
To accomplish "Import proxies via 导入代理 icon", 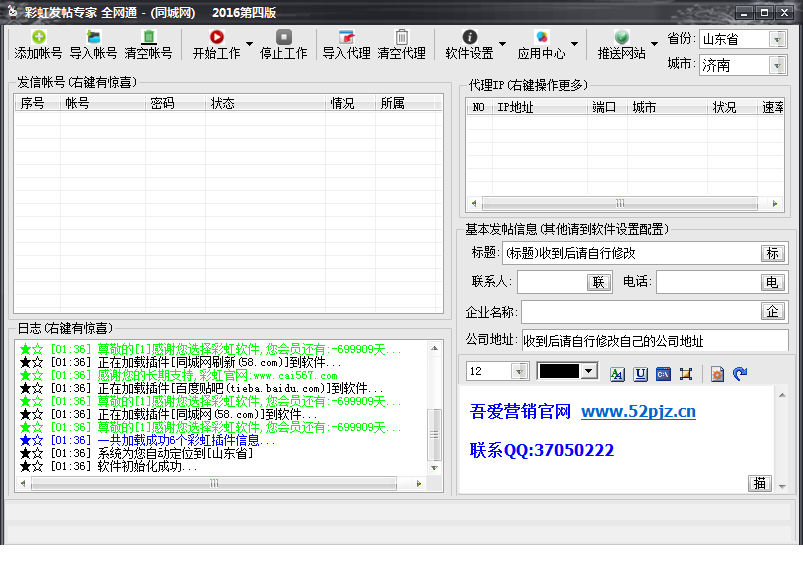I will click(347, 37).
